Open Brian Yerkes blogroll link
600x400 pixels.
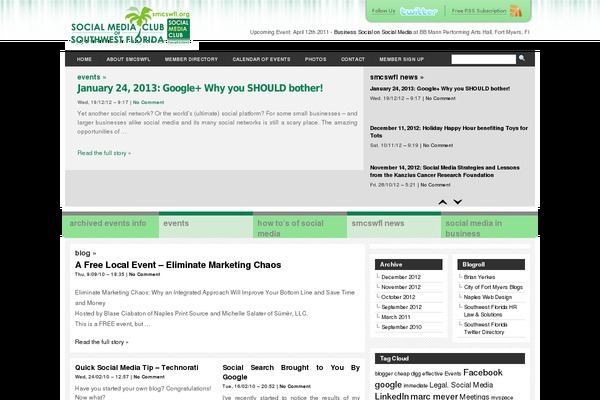[479, 277]
